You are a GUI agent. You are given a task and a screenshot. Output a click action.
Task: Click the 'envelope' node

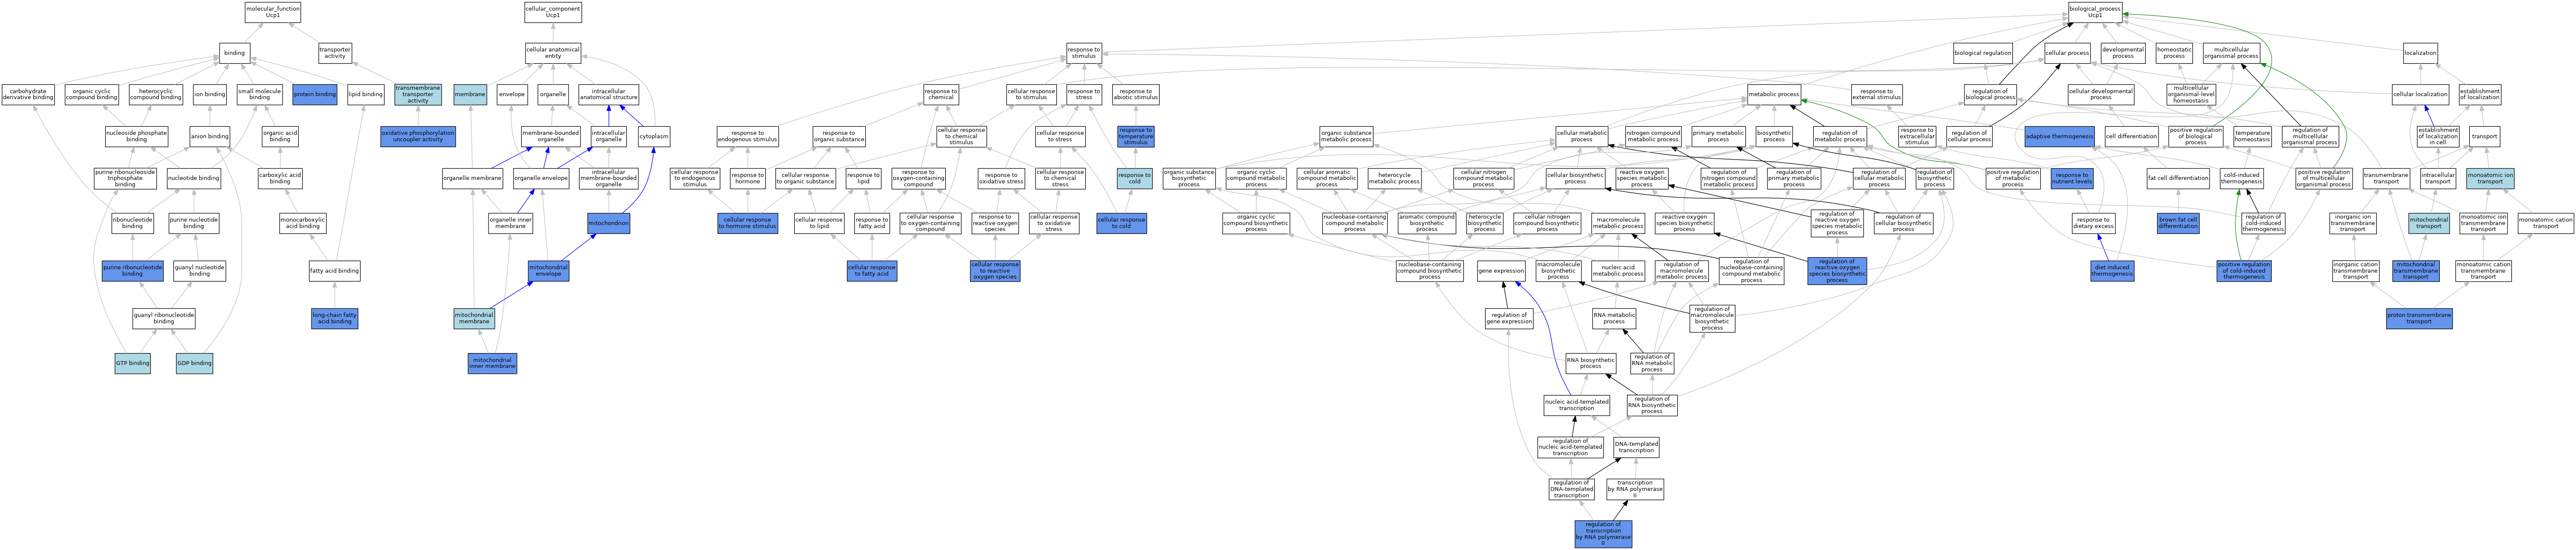[512, 95]
